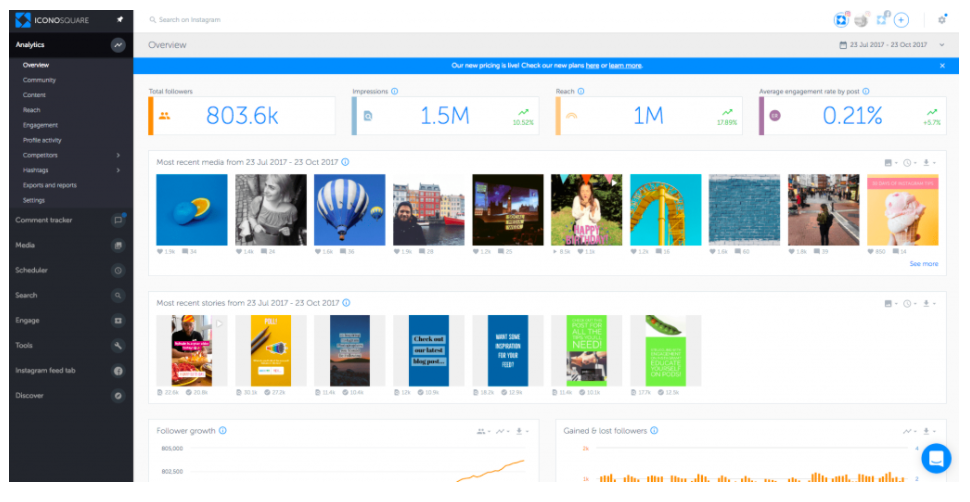Image resolution: width=970 pixels, height=502 pixels.
Task: Select Community in the Analytics menu
Action: (x=39, y=80)
